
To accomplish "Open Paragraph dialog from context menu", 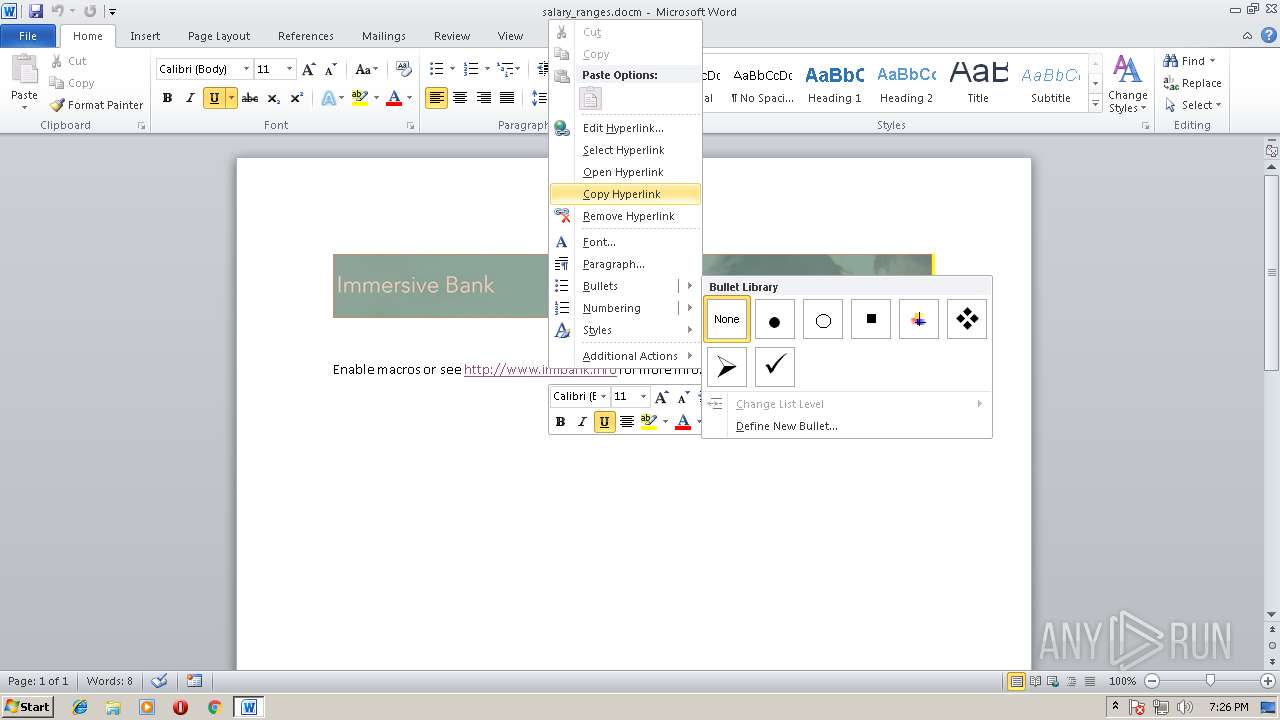I will (x=625, y=264).
